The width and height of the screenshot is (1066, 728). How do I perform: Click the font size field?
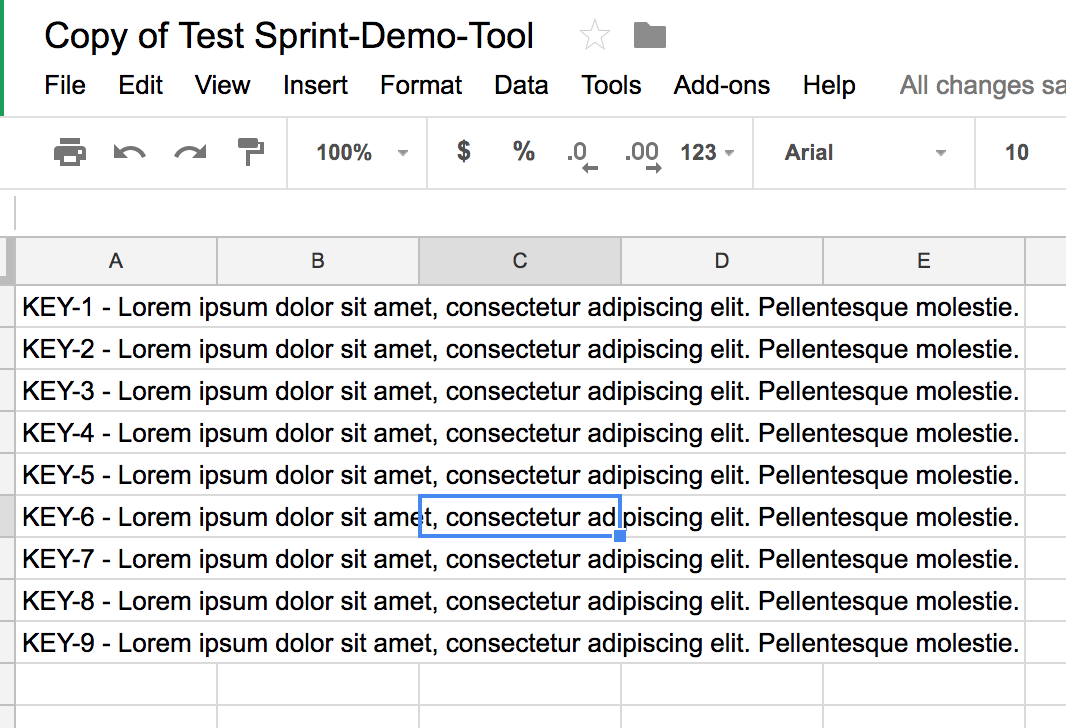click(1017, 152)
